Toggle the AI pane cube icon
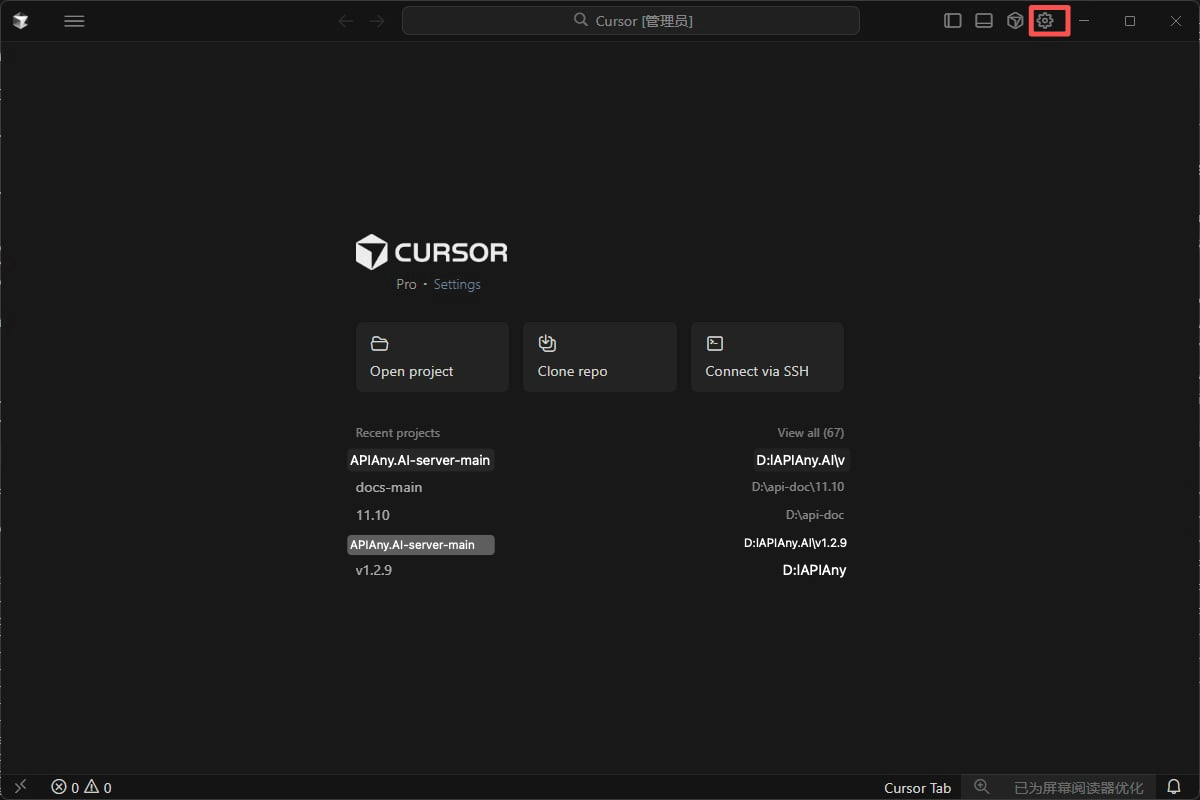The height and width of the screenshot is (800, 1200). coord(1015,21)
